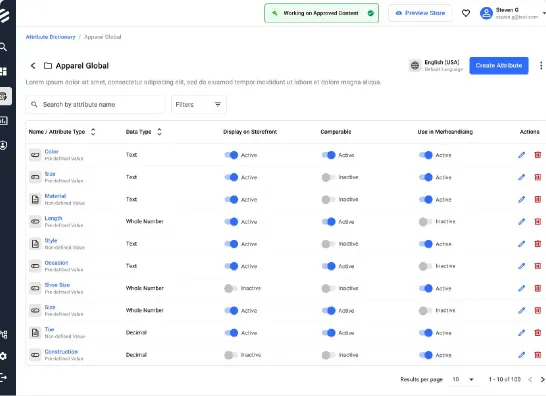This screenshot has height=396, width=546.
Task: Sort by Name / Attribute Type column
Action: pos(93,132)
